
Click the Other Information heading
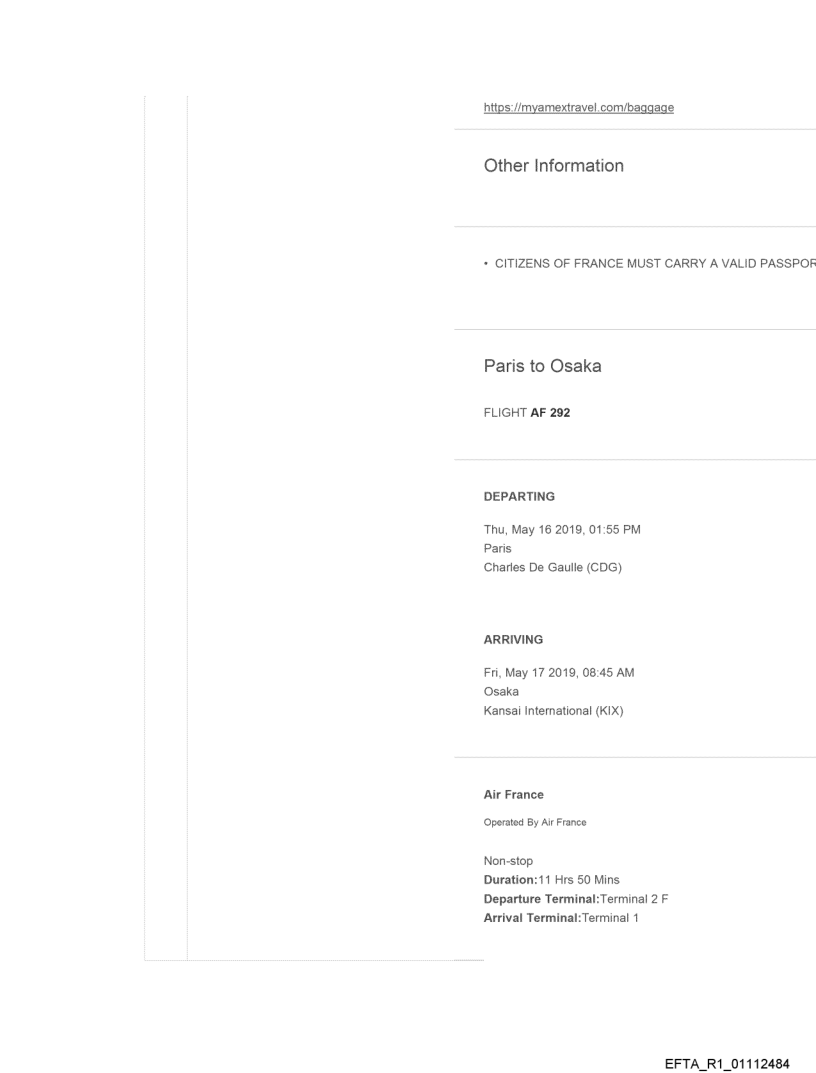(x=553, y=166)
